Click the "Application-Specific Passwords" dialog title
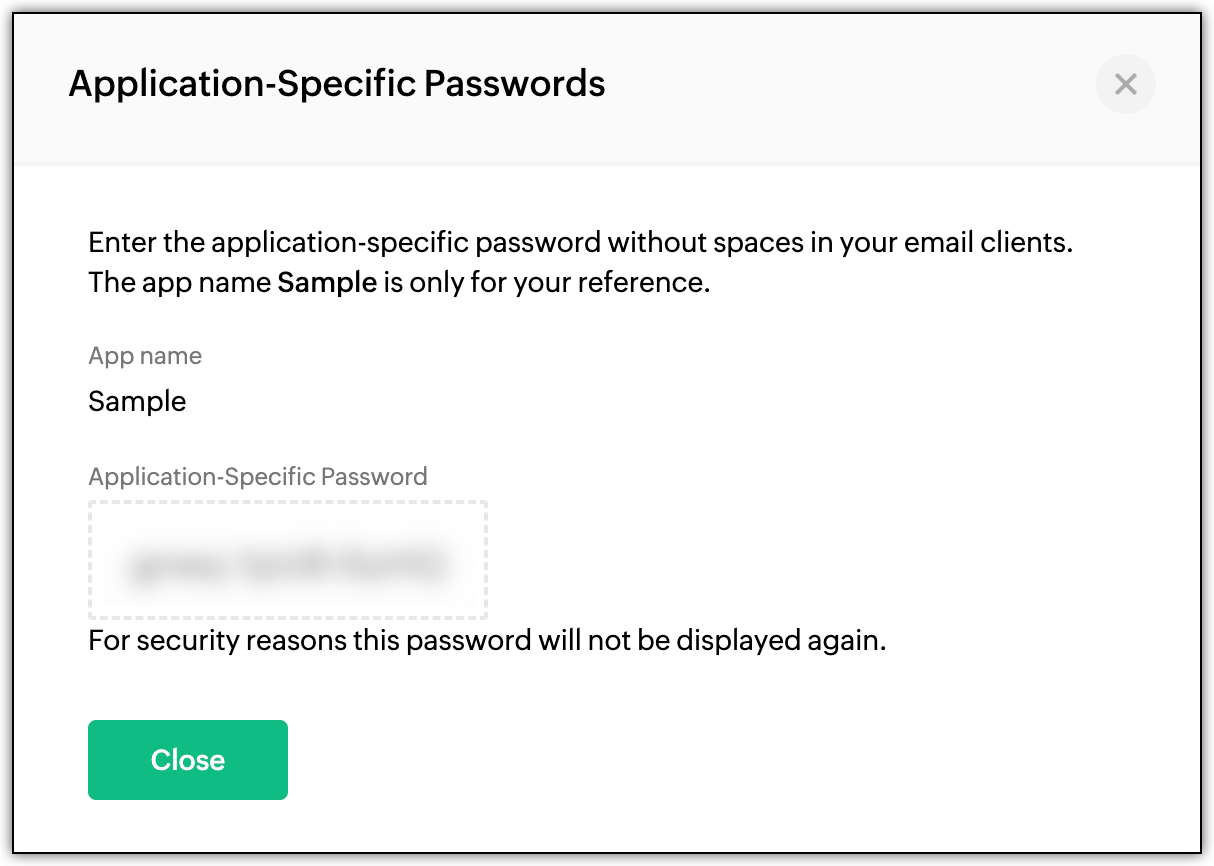 [x=336, y=84]
